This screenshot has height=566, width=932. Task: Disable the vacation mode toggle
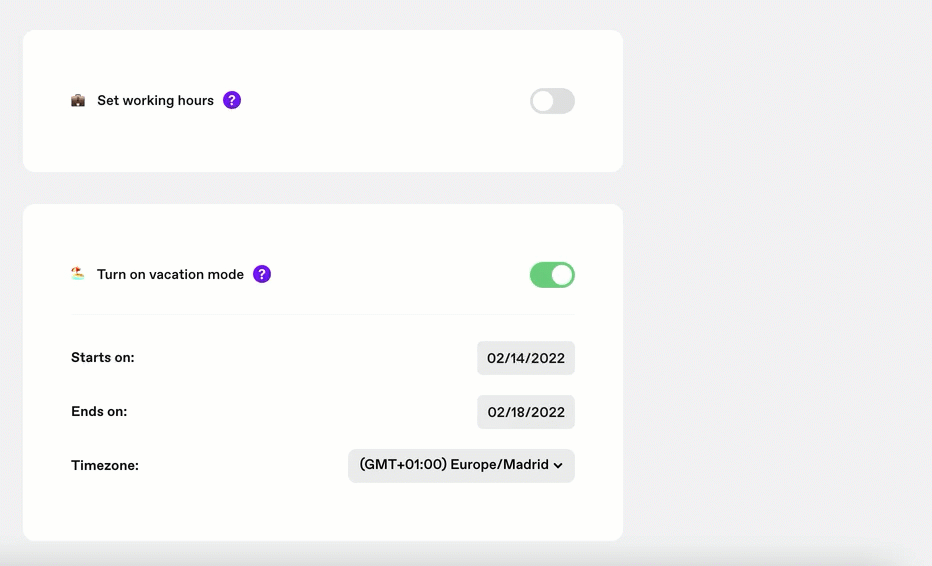tap(552, 275)
